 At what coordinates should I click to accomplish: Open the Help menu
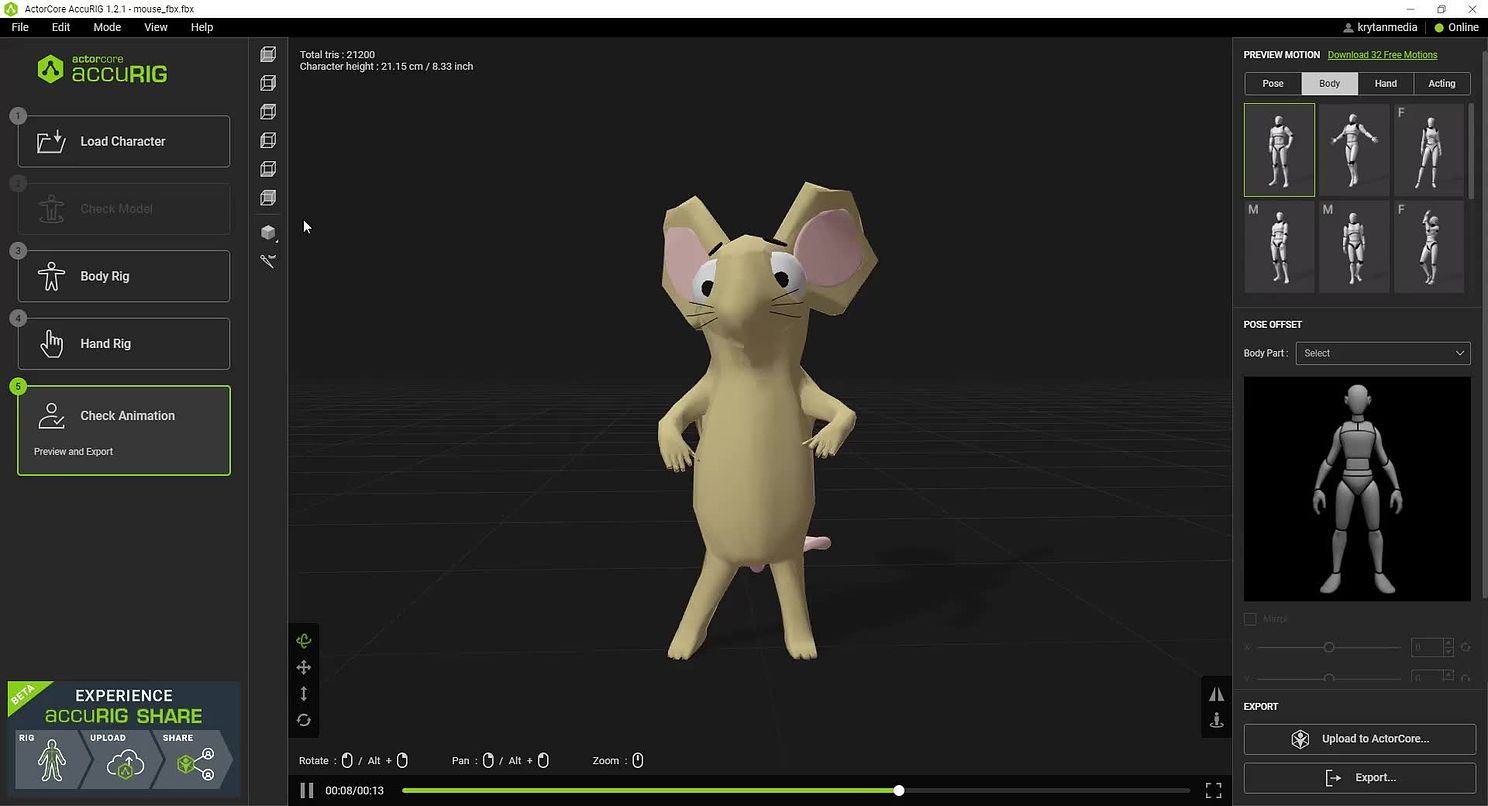[202, 27]
